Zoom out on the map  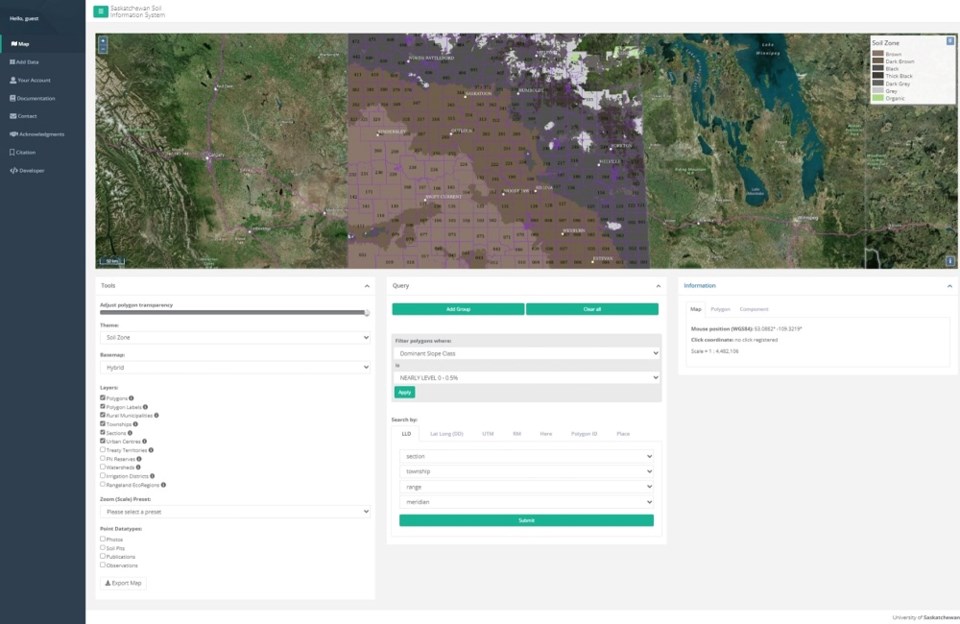point(103,48)
